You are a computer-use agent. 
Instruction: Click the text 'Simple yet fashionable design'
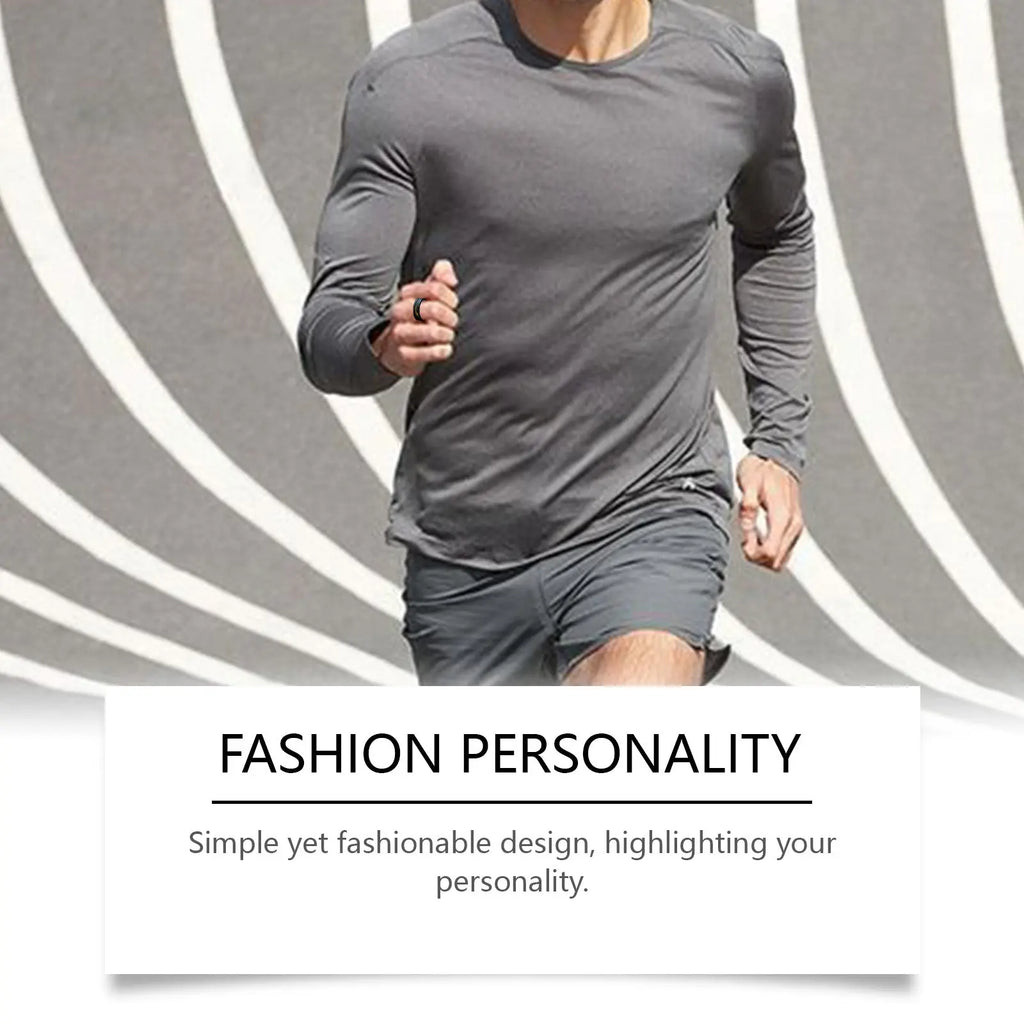pos(390,843)
